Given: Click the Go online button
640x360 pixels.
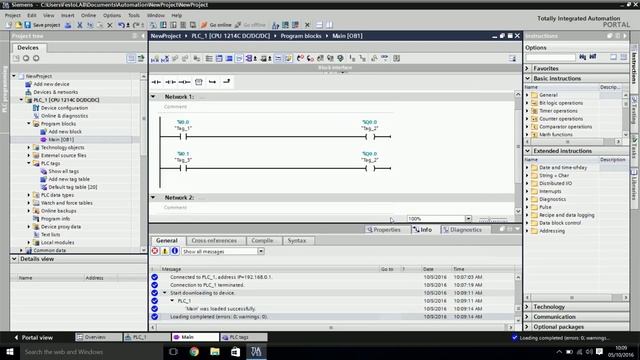Looking at the screenshot, I should [216, 25].
